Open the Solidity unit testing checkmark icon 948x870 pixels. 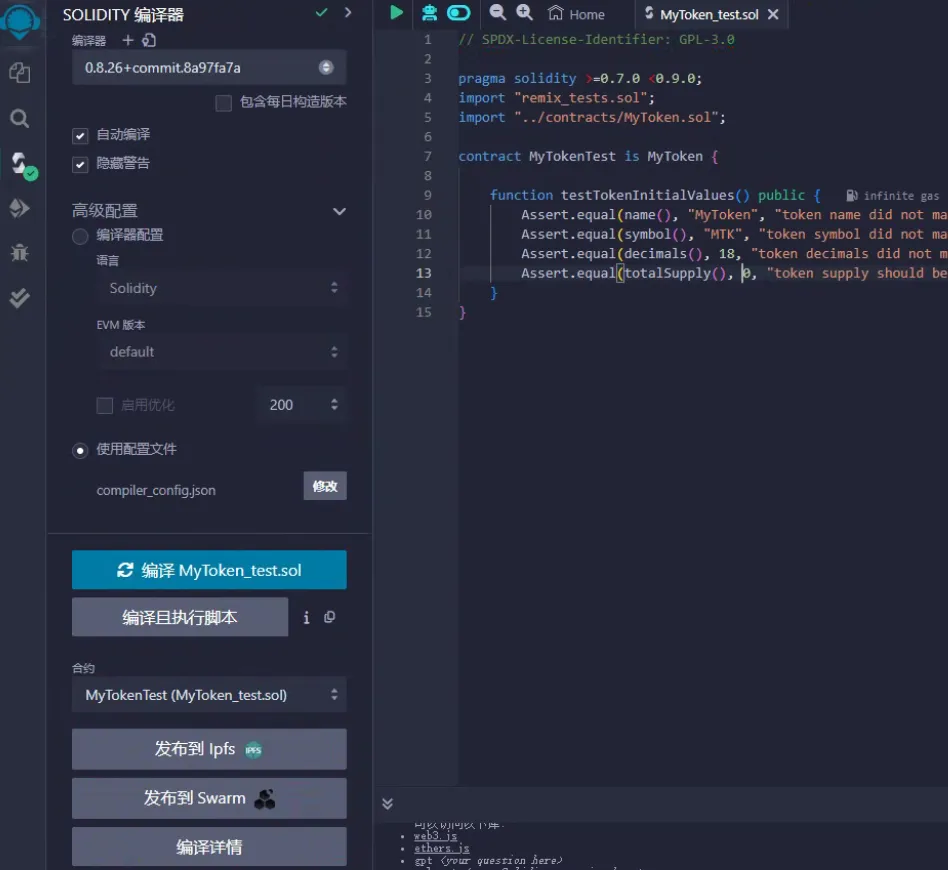pos(19,298)
